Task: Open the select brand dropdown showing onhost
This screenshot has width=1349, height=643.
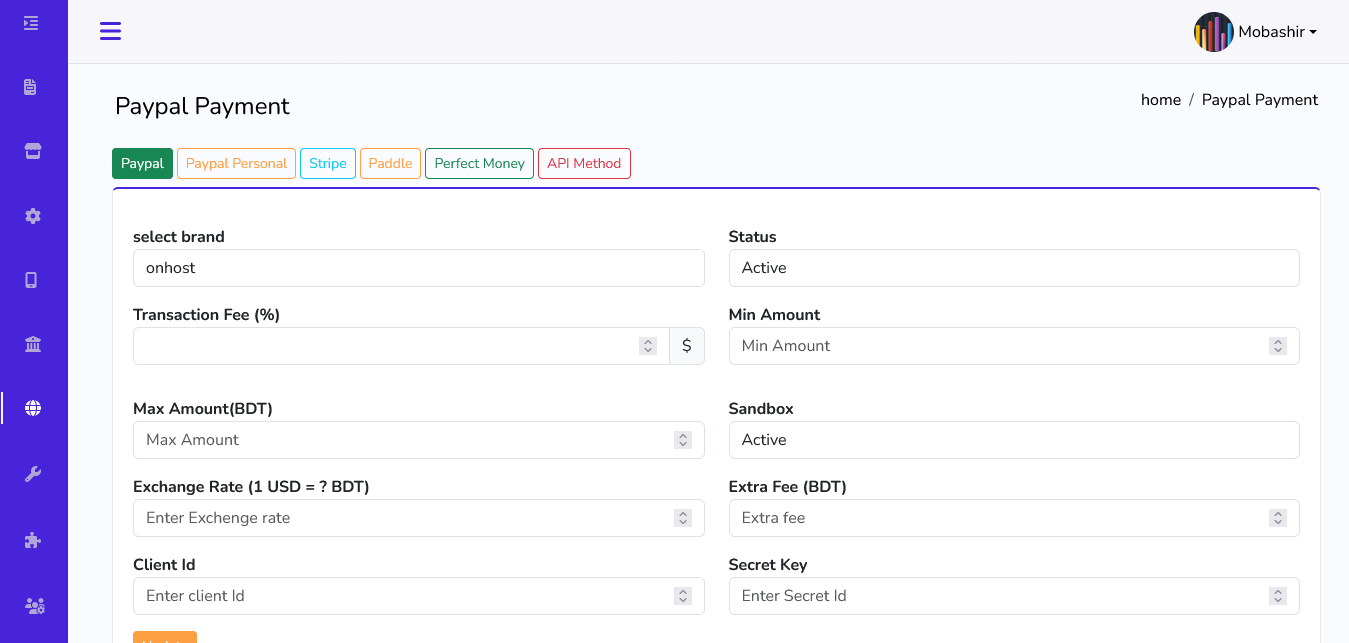Action: pos(418,267)
